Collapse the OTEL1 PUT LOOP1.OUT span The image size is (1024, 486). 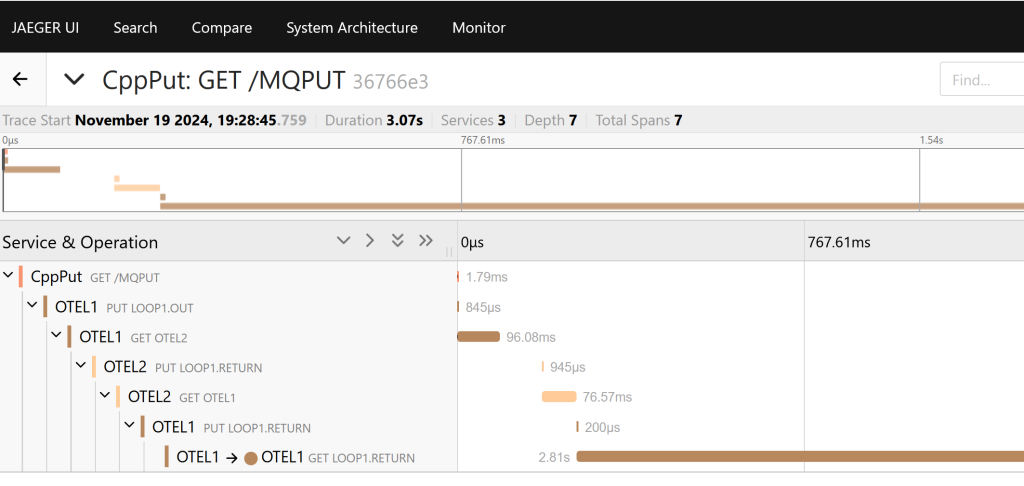(x=33, y=307)
